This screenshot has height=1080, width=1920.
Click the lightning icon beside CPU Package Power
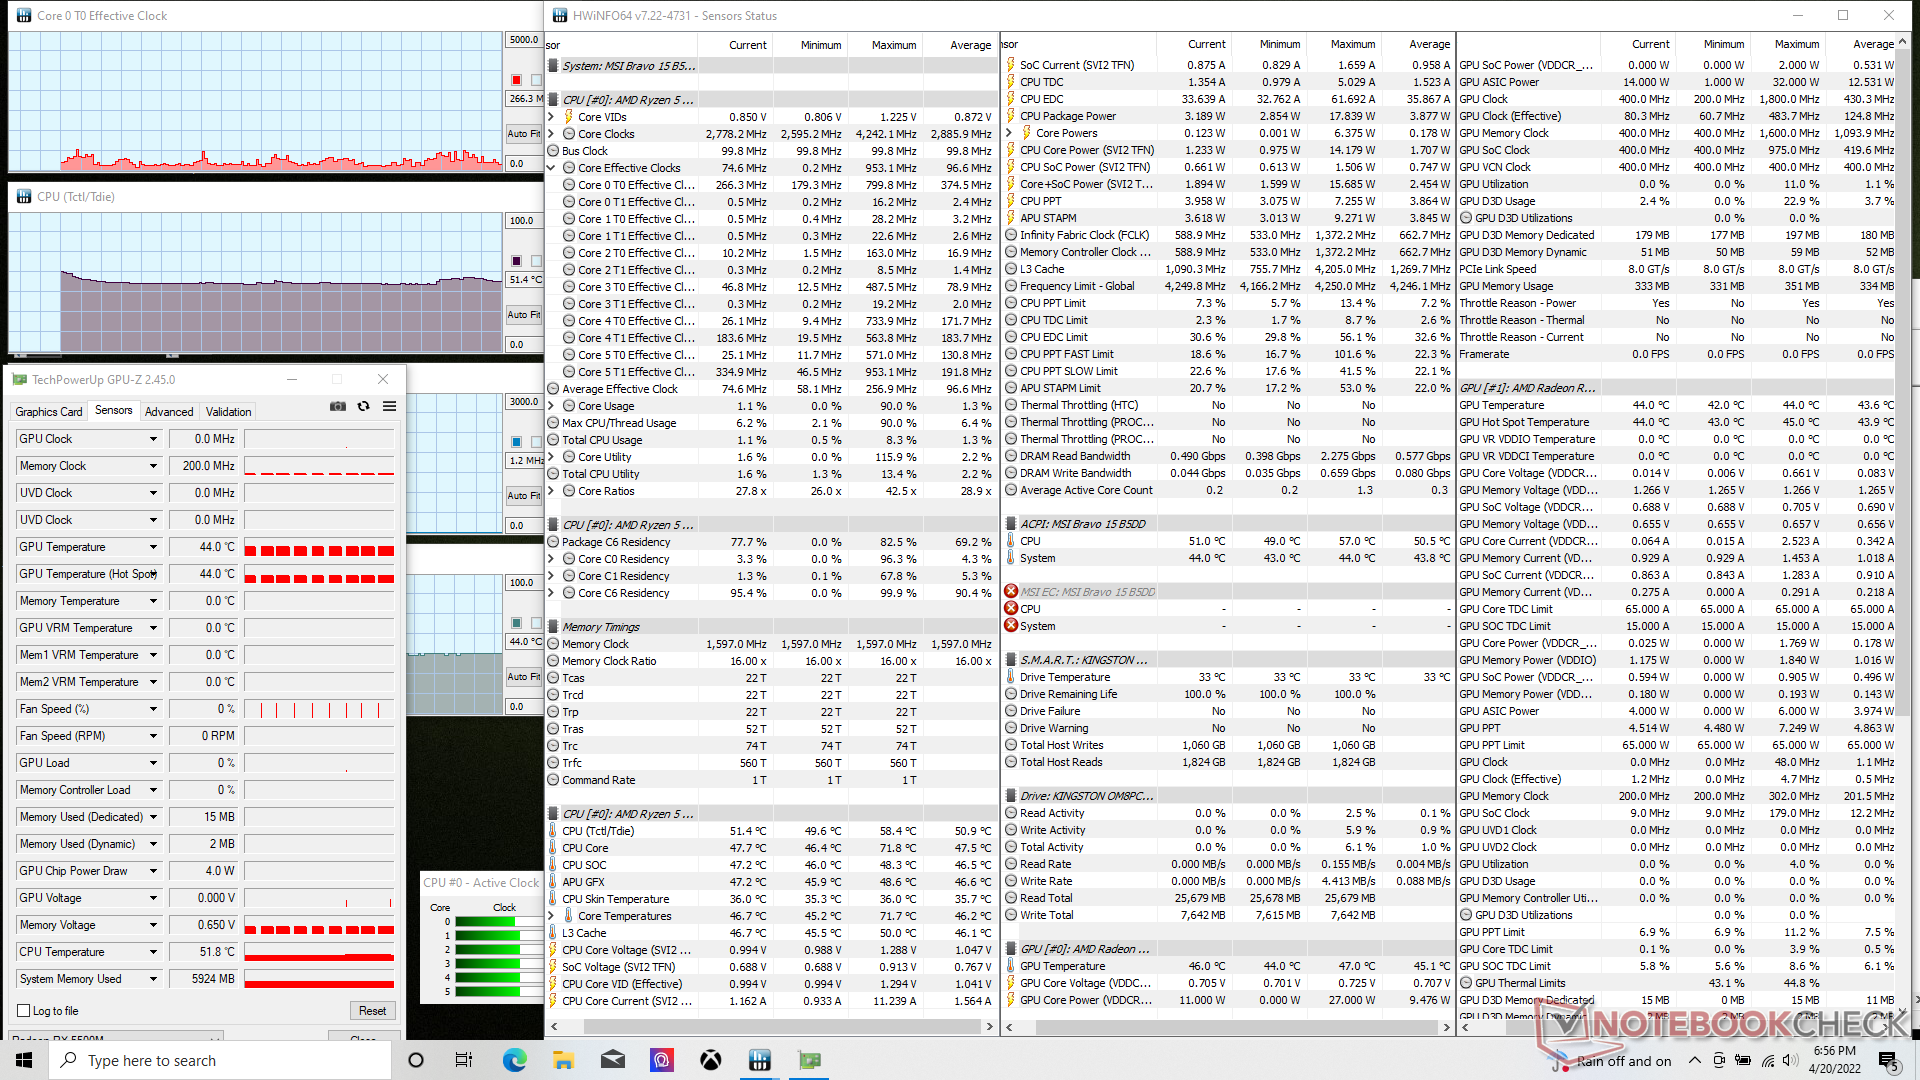pyautogui.click(x=1011, y=116)
